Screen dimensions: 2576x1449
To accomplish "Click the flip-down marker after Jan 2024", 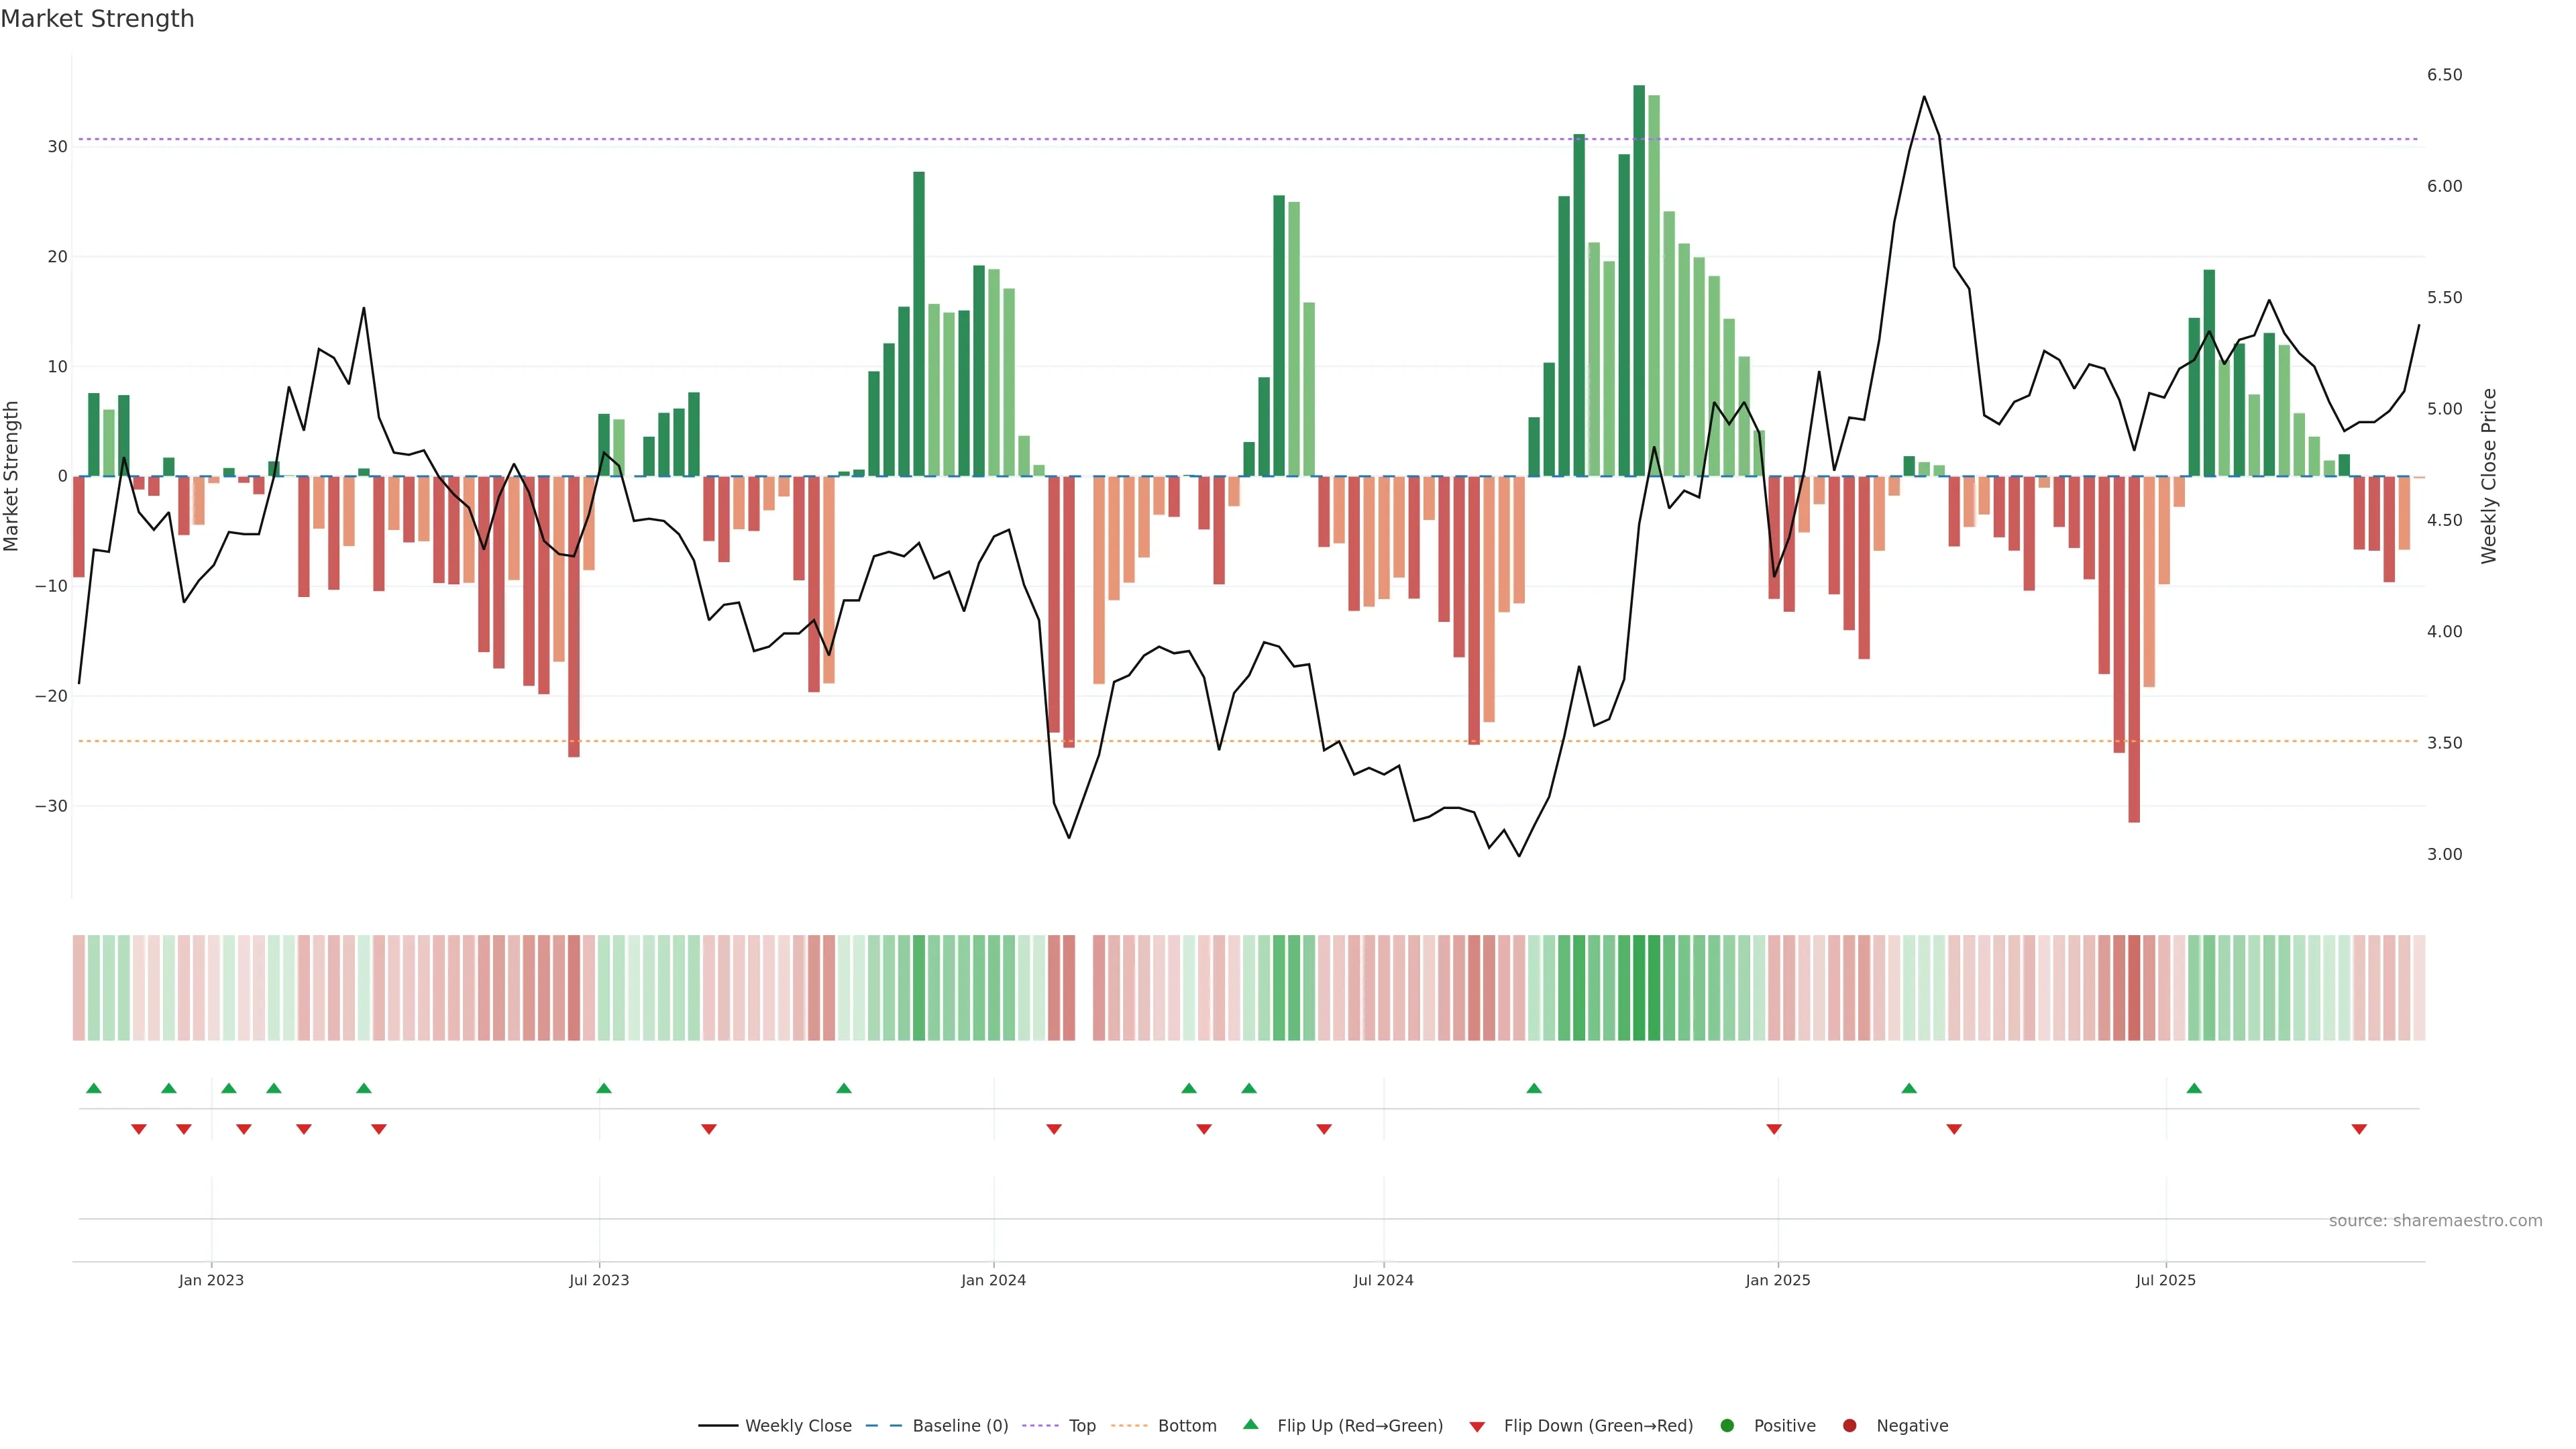I will 1054,1129.
